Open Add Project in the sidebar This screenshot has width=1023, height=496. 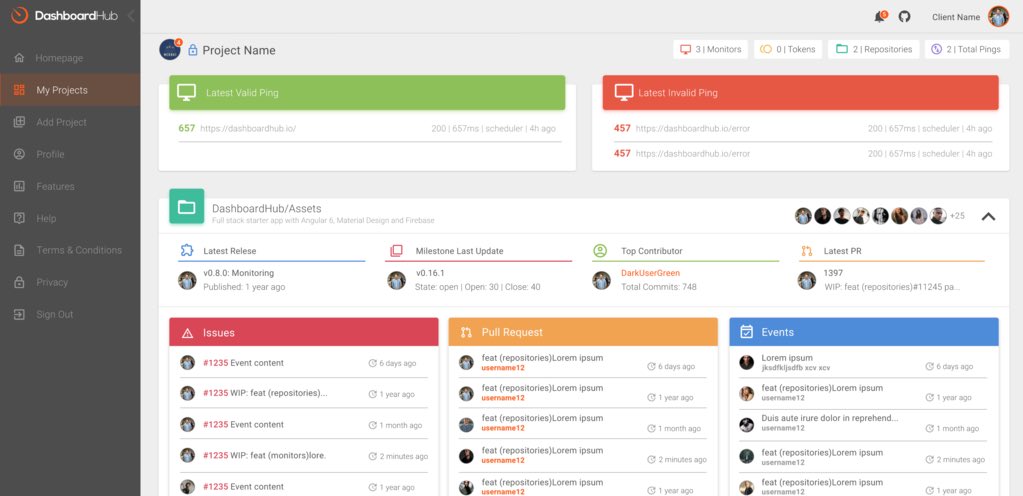[70, 122]
